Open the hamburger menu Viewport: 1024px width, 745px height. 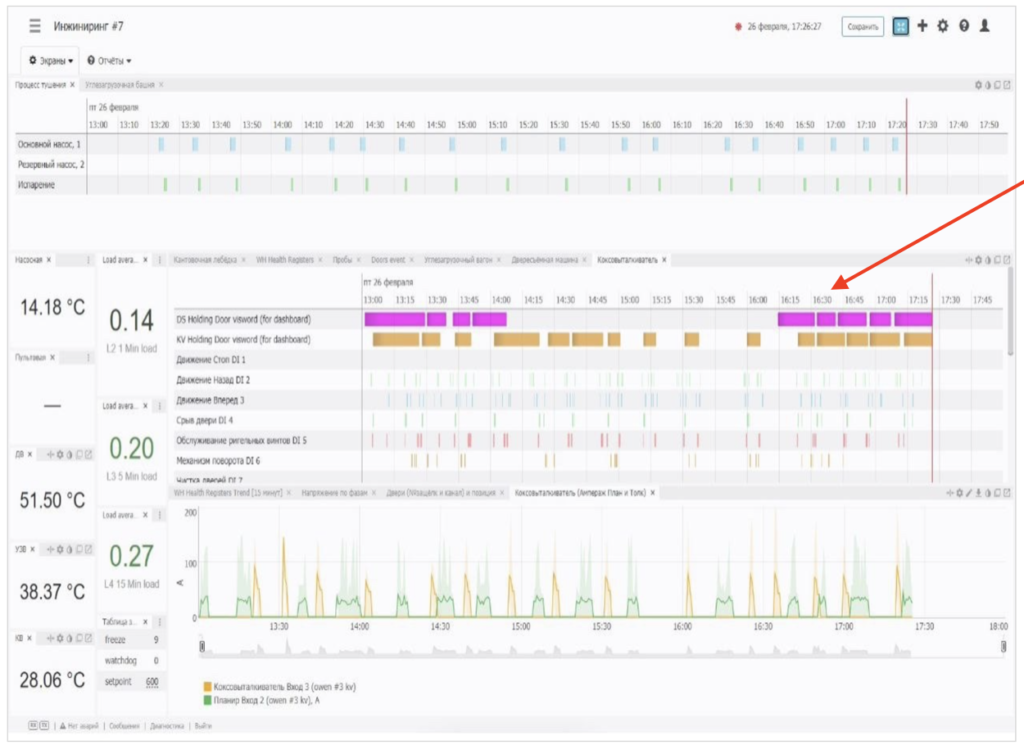tap(35, 26)
